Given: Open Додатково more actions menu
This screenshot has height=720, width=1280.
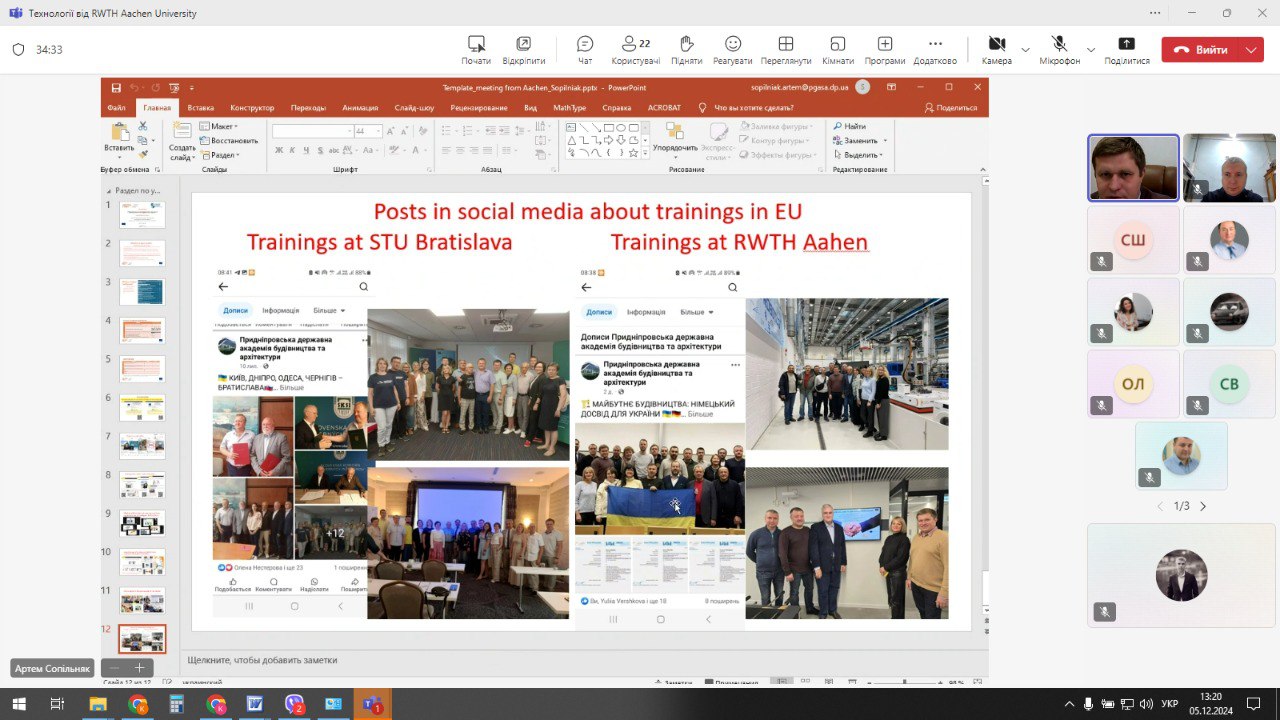Looking at the screenshot, I should click(x=935, y=49).
